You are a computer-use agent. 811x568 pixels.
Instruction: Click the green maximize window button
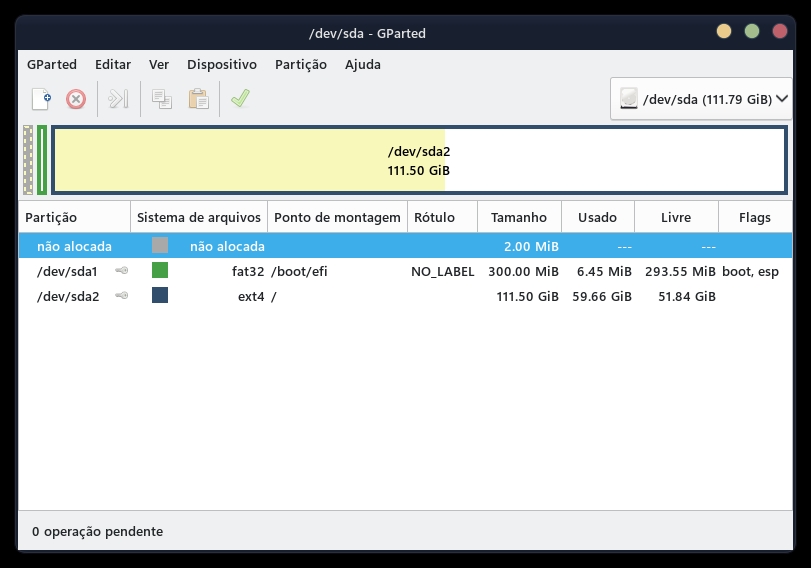pos(752,32)
